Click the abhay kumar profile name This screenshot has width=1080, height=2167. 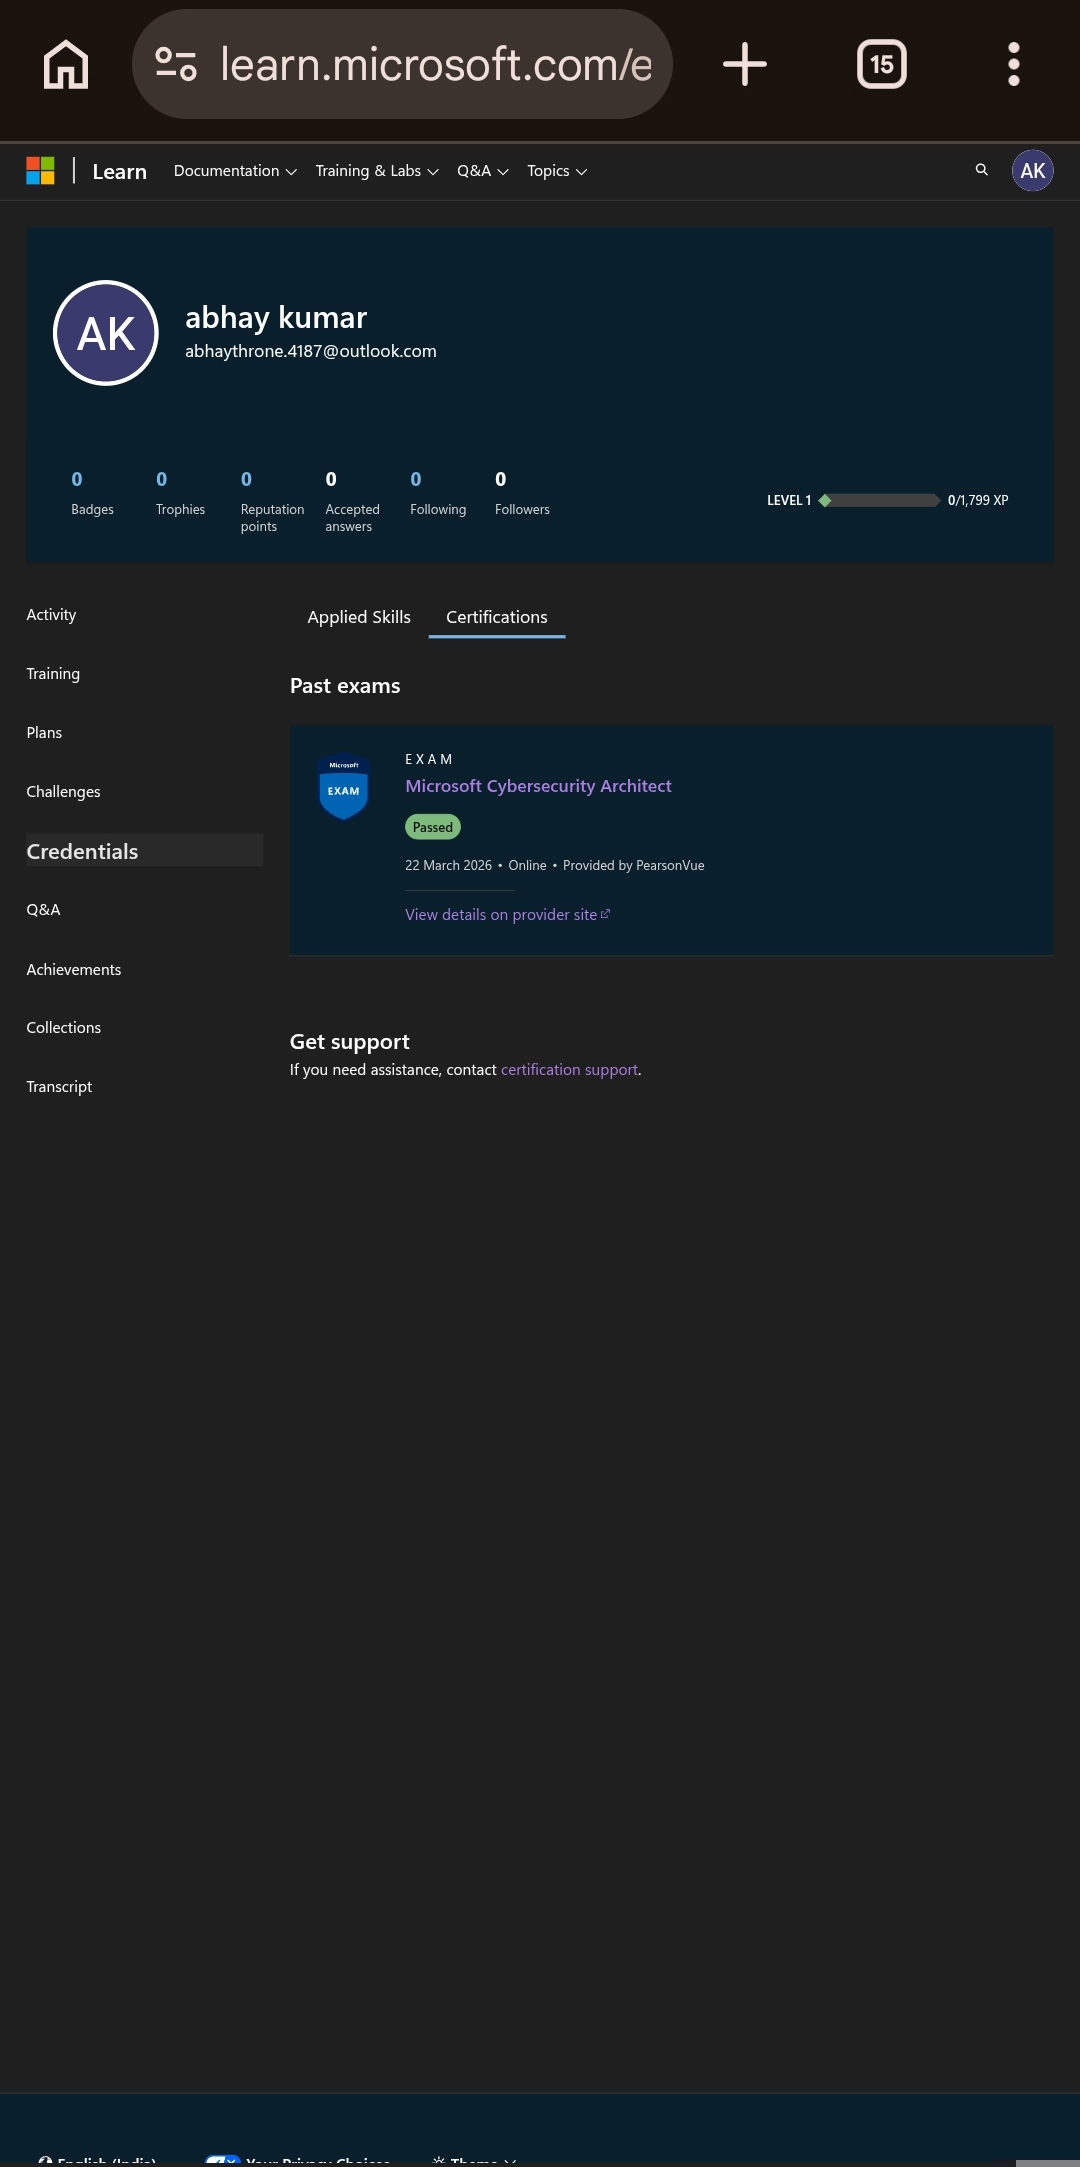[276, 317]
